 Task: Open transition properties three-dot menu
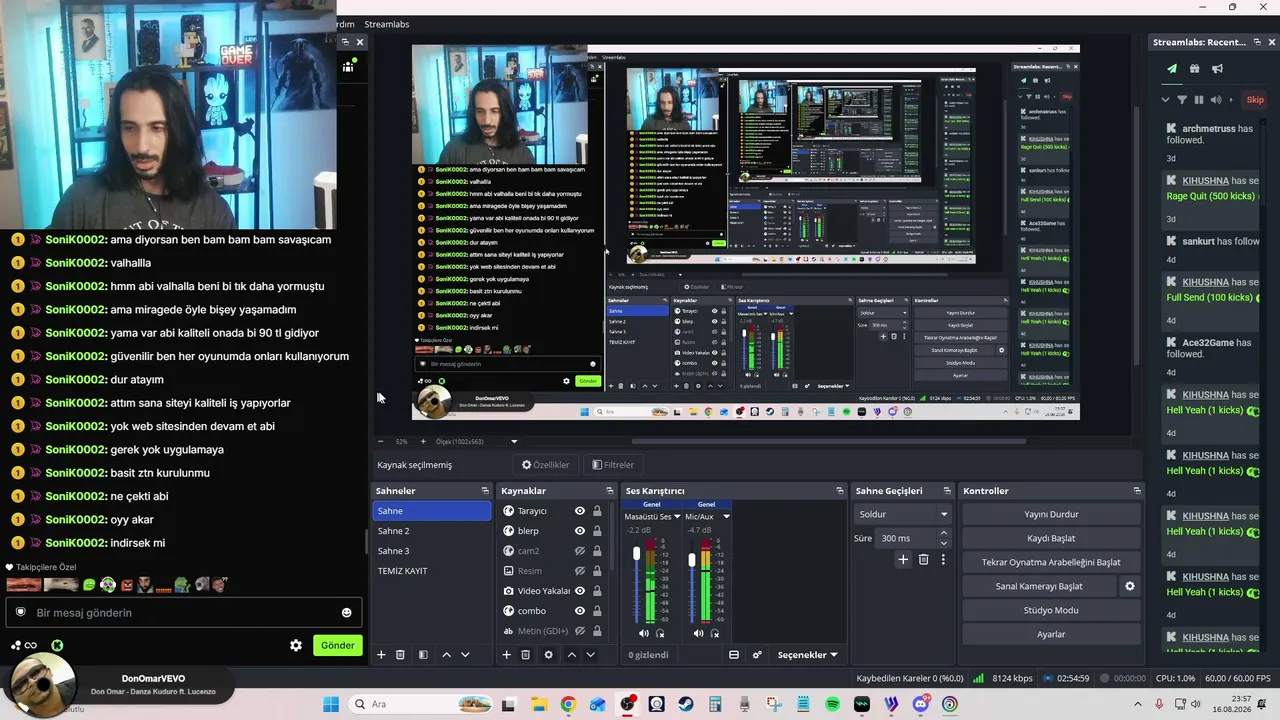tap(943, 560)
